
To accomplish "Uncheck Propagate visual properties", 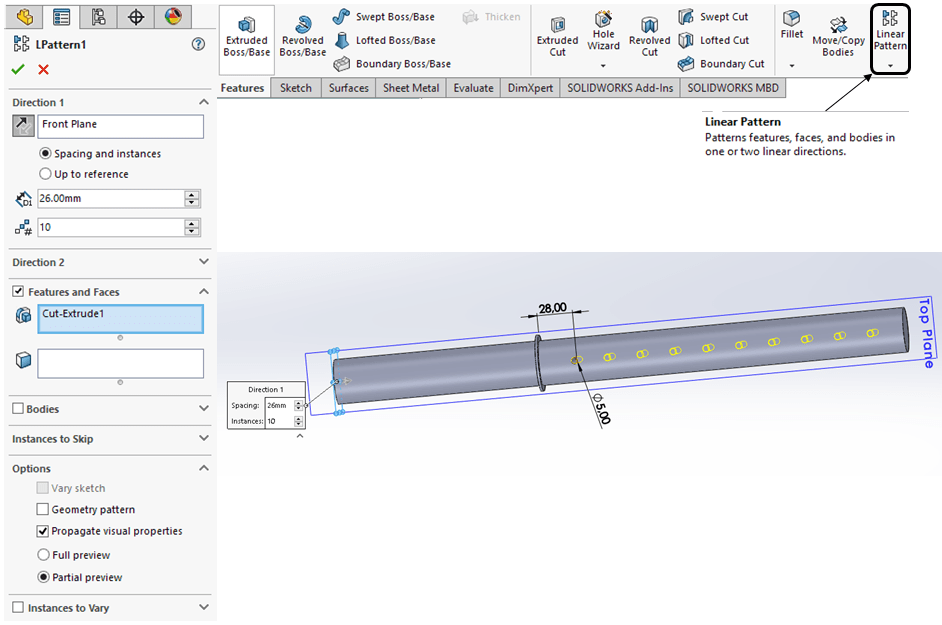I will click(43, 532).
